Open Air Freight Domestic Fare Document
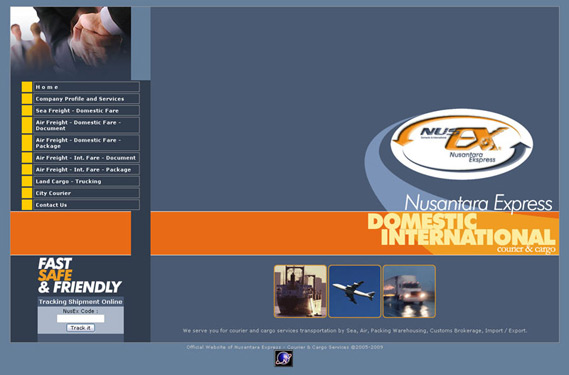 (86, 125)
